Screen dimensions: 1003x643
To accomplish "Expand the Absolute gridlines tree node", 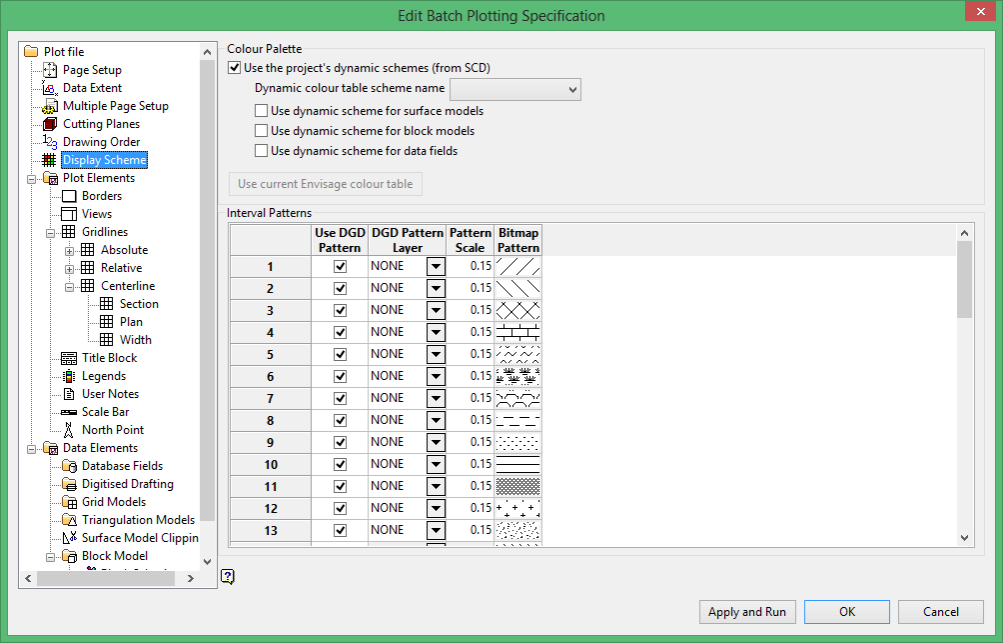I will tap(69, 251).
